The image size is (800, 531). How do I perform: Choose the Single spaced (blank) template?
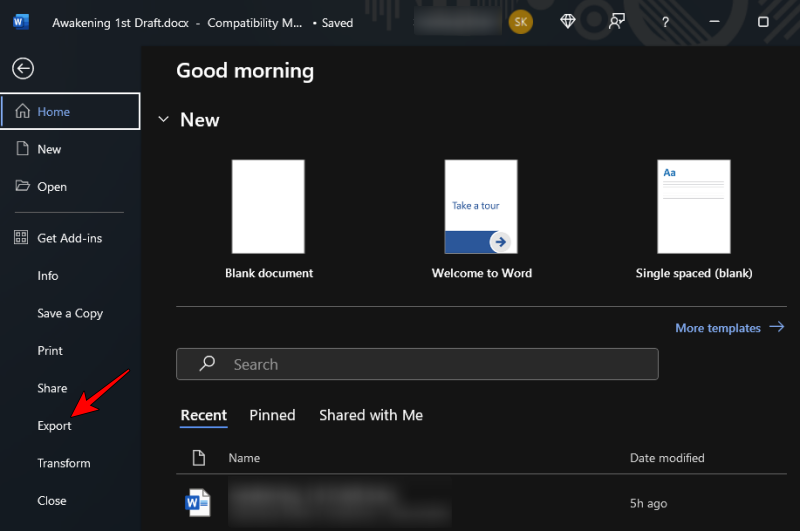[693, 207]
